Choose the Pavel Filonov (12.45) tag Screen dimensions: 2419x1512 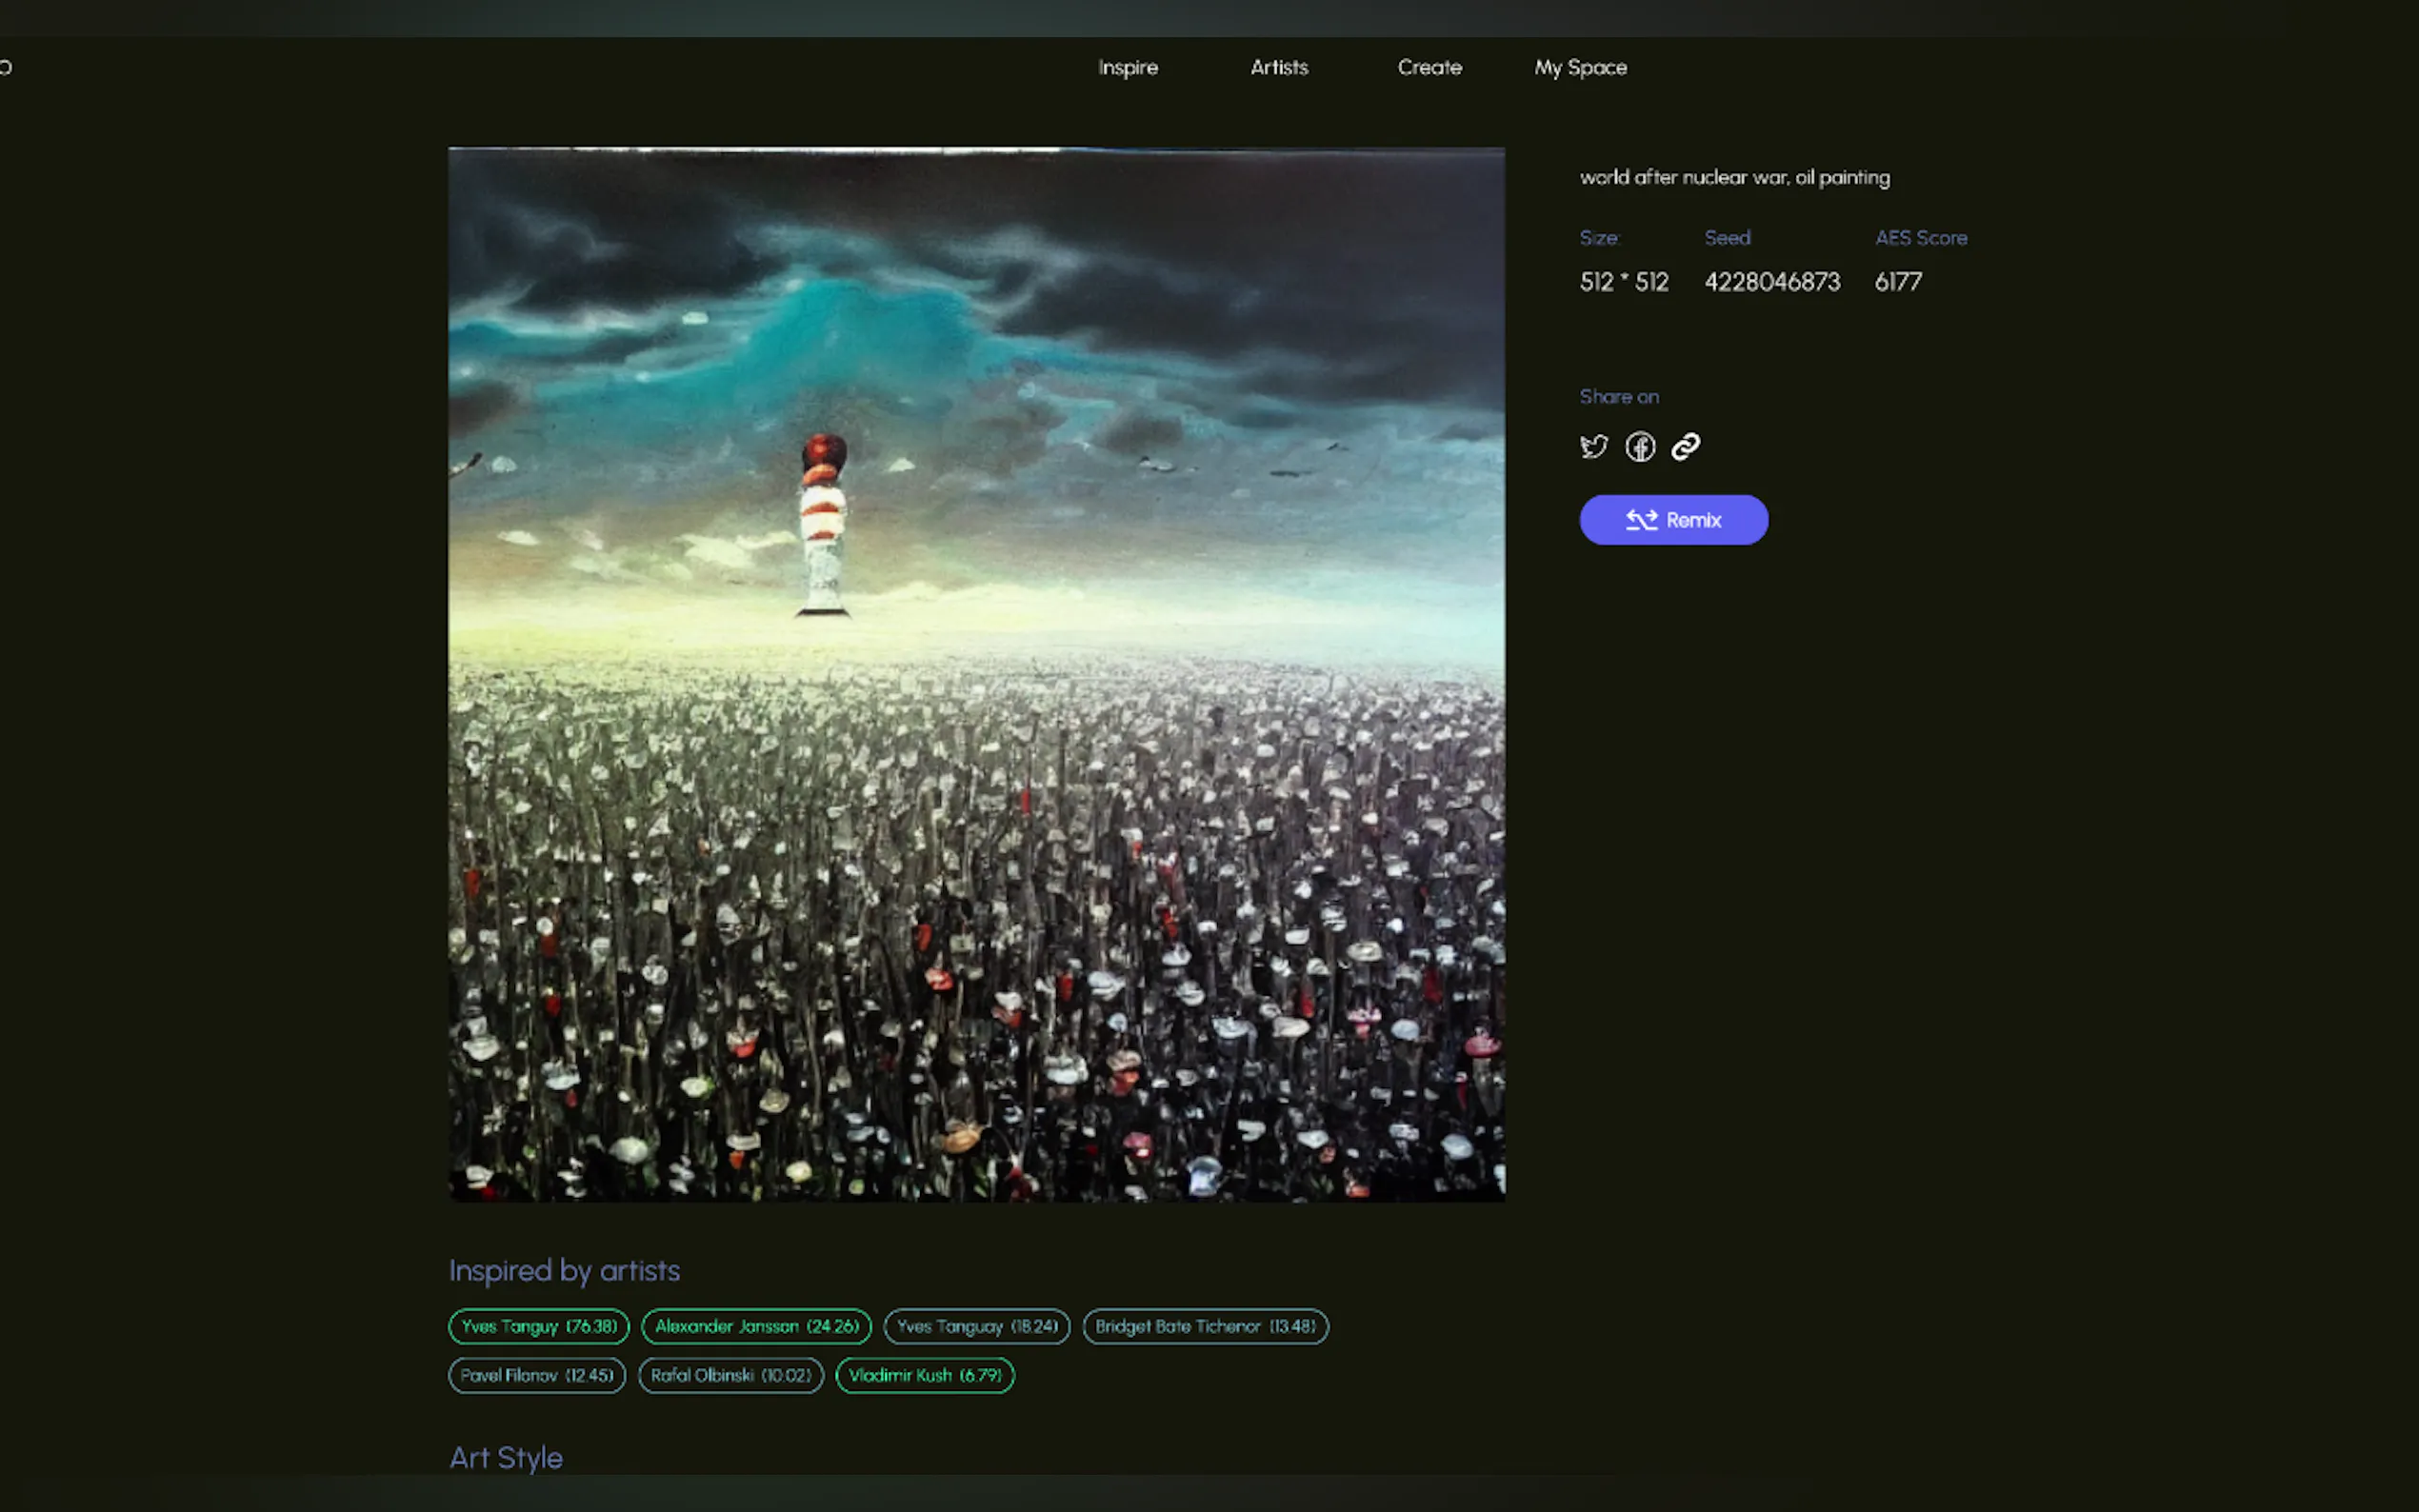(537, 1375)
